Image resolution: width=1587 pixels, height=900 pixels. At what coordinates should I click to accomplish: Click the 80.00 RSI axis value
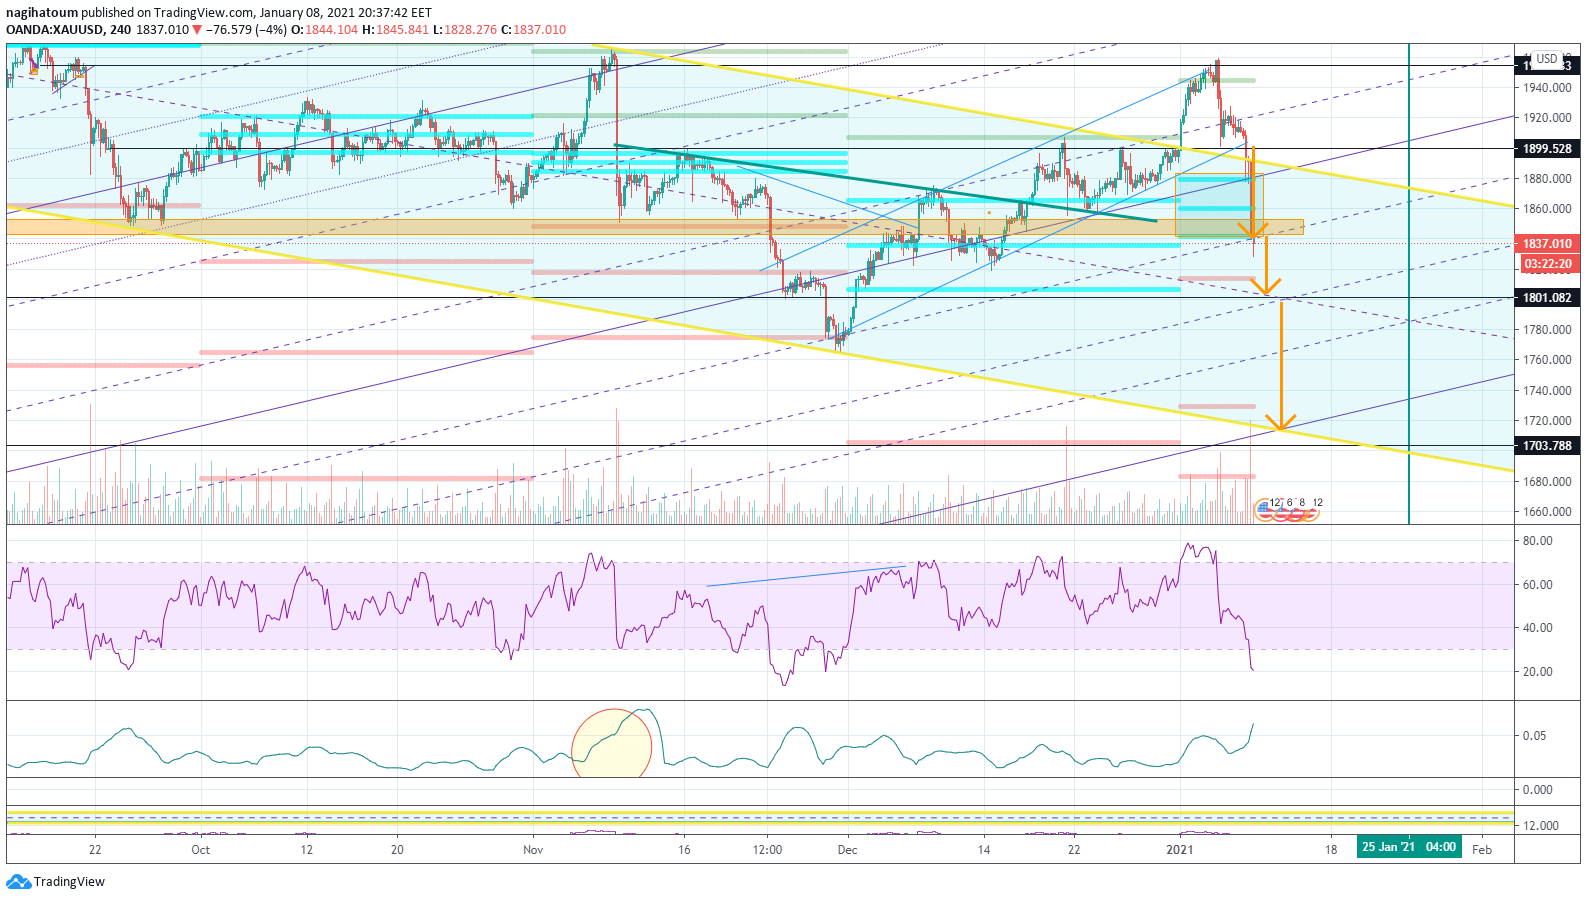[x=1537, y=541]
